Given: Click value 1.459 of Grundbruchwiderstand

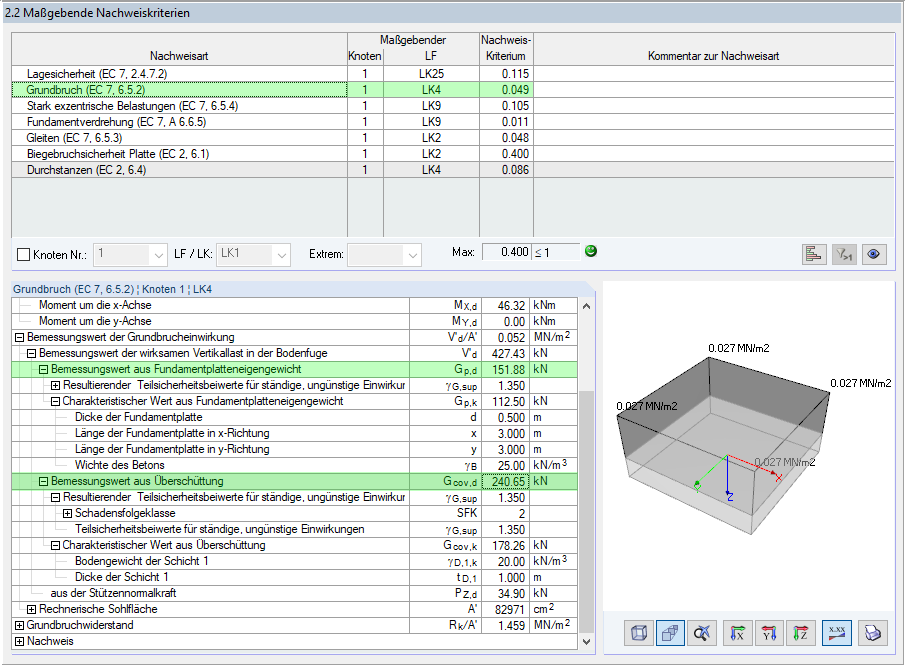Looking at the screenshot, I should pyautogui.click(x=505, y=626).
